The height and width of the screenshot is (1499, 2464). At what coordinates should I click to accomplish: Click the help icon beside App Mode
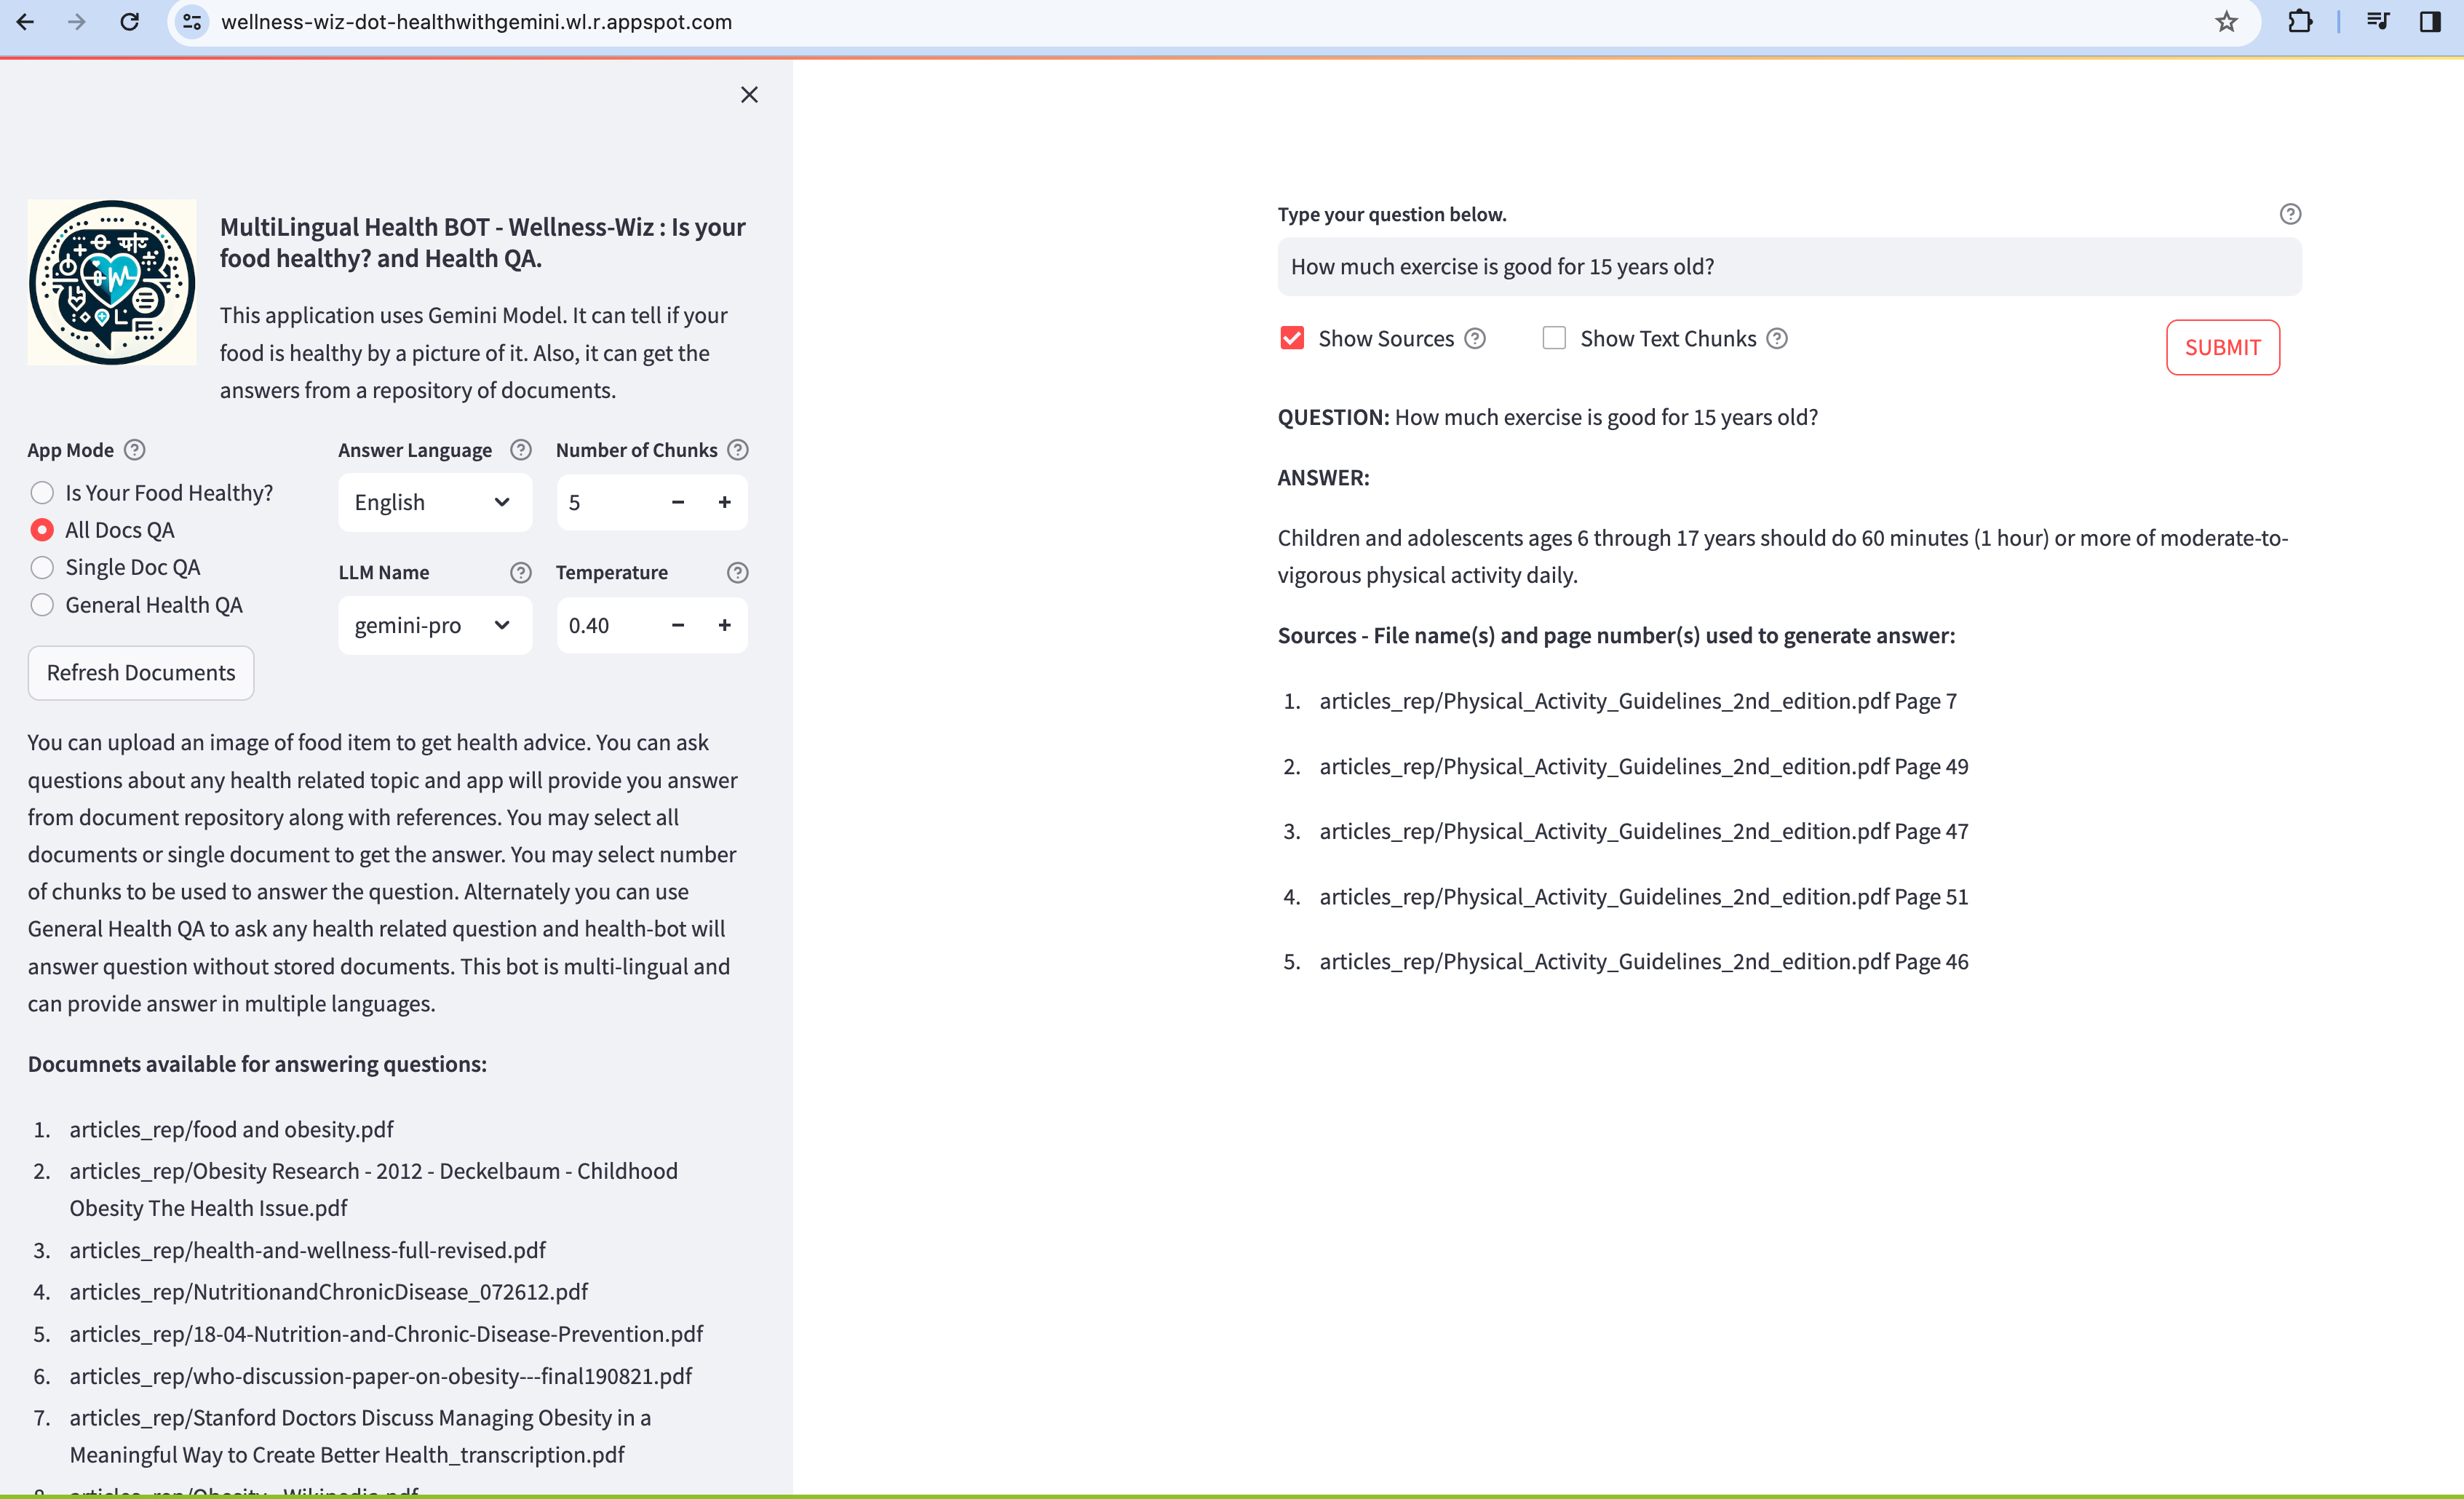[x=135, y=450]
